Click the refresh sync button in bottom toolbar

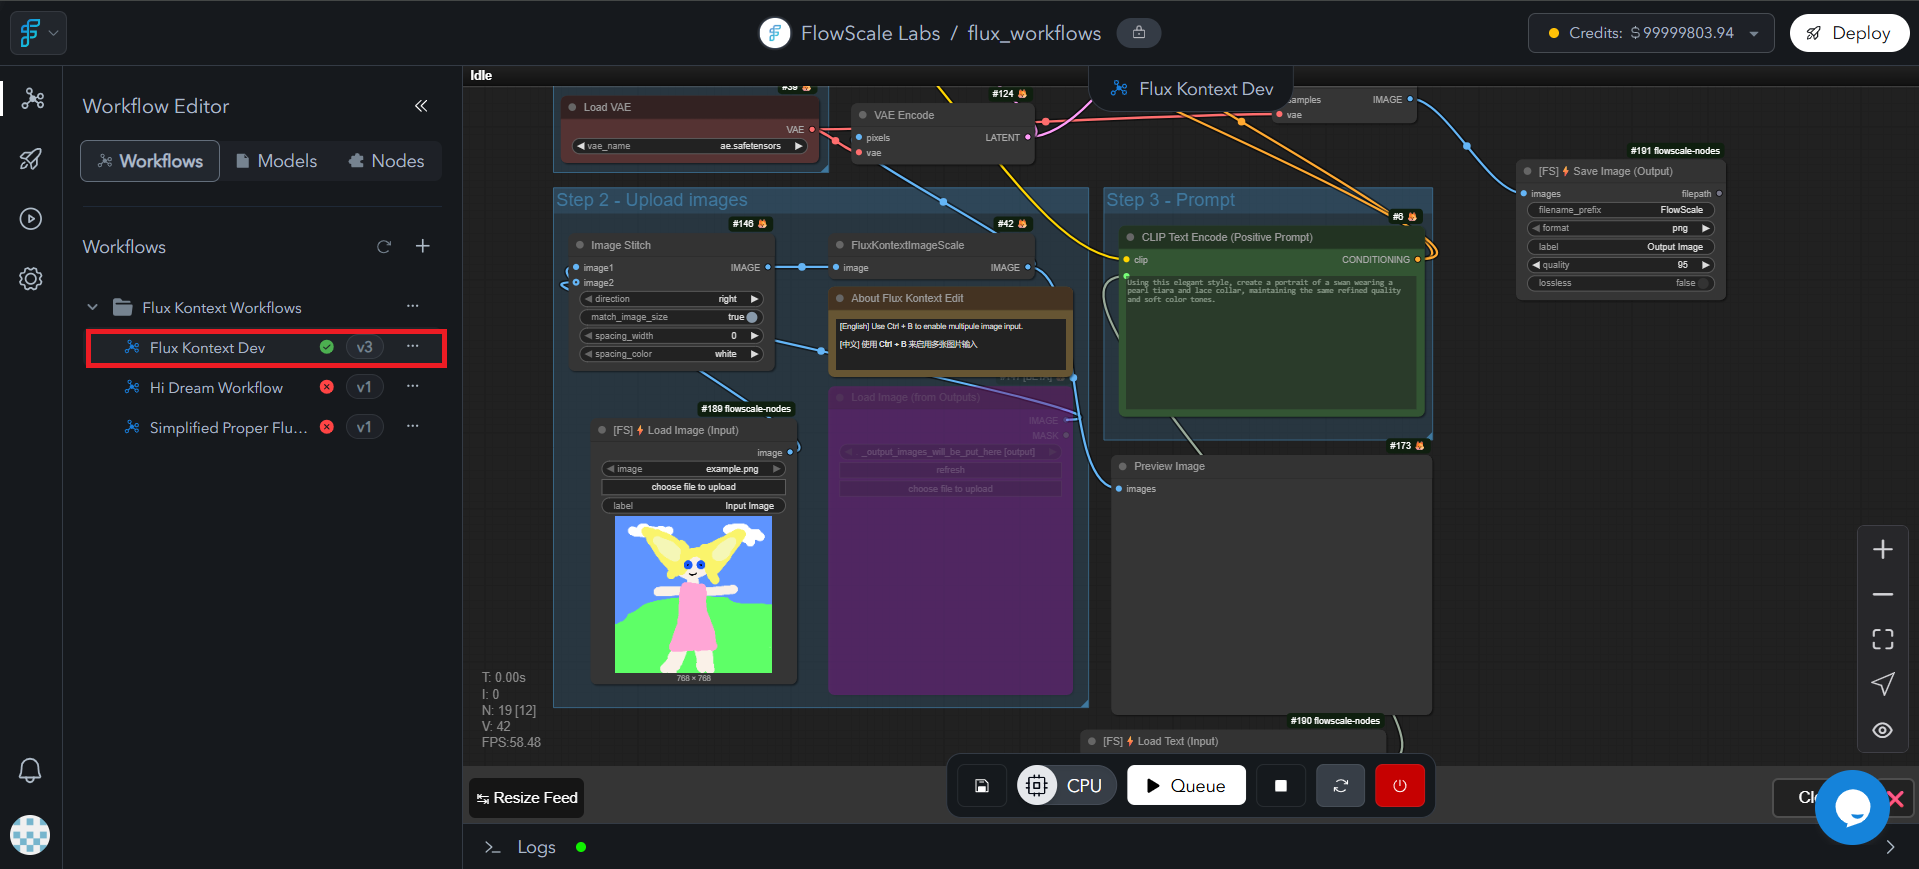(1341, 786)
